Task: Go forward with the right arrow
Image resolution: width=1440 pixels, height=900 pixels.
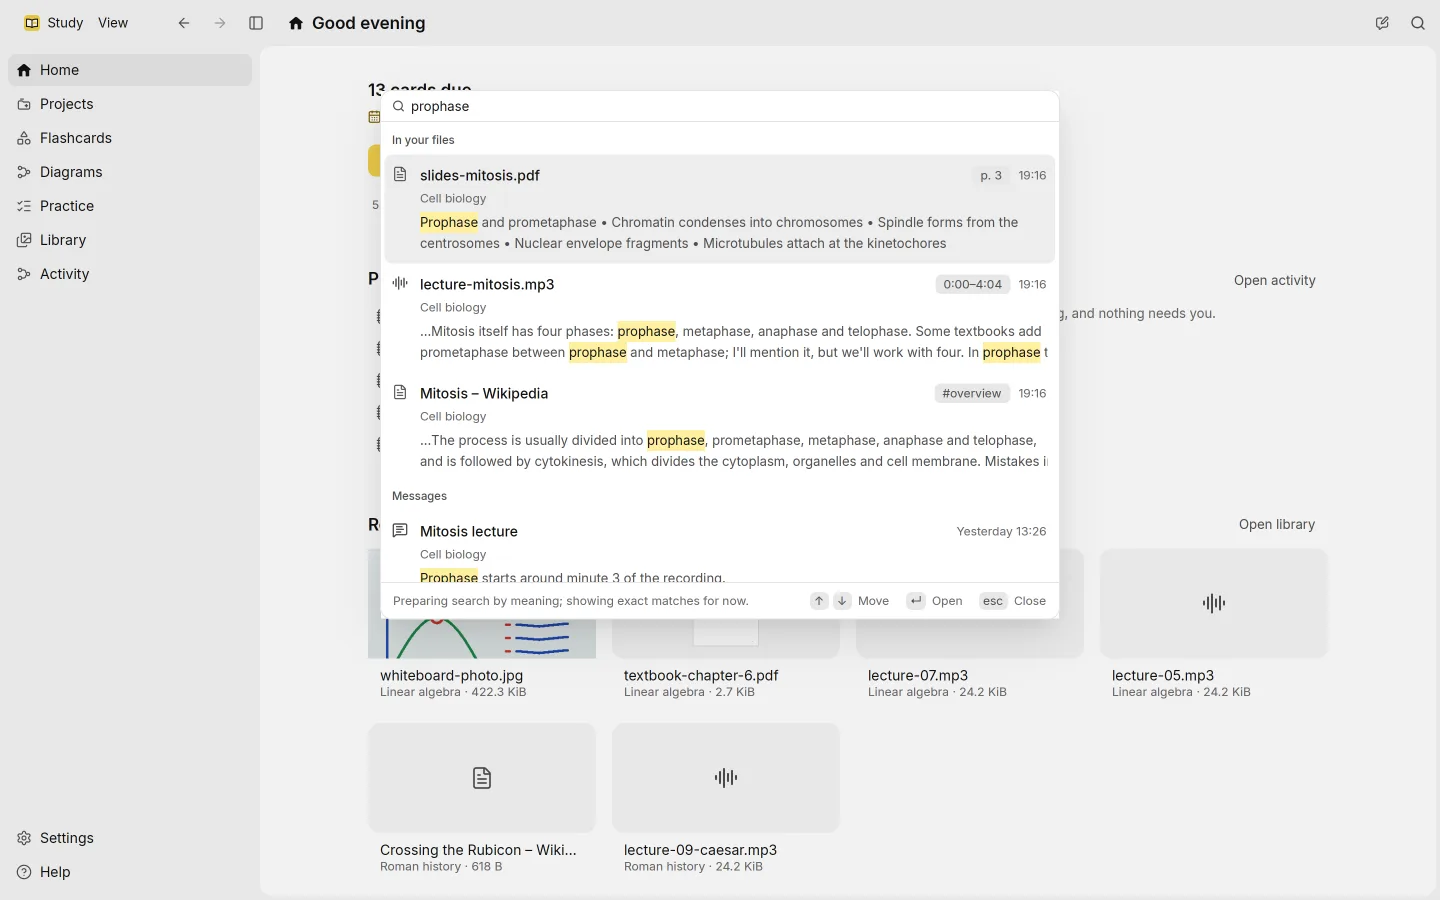Action: point(220,23)
